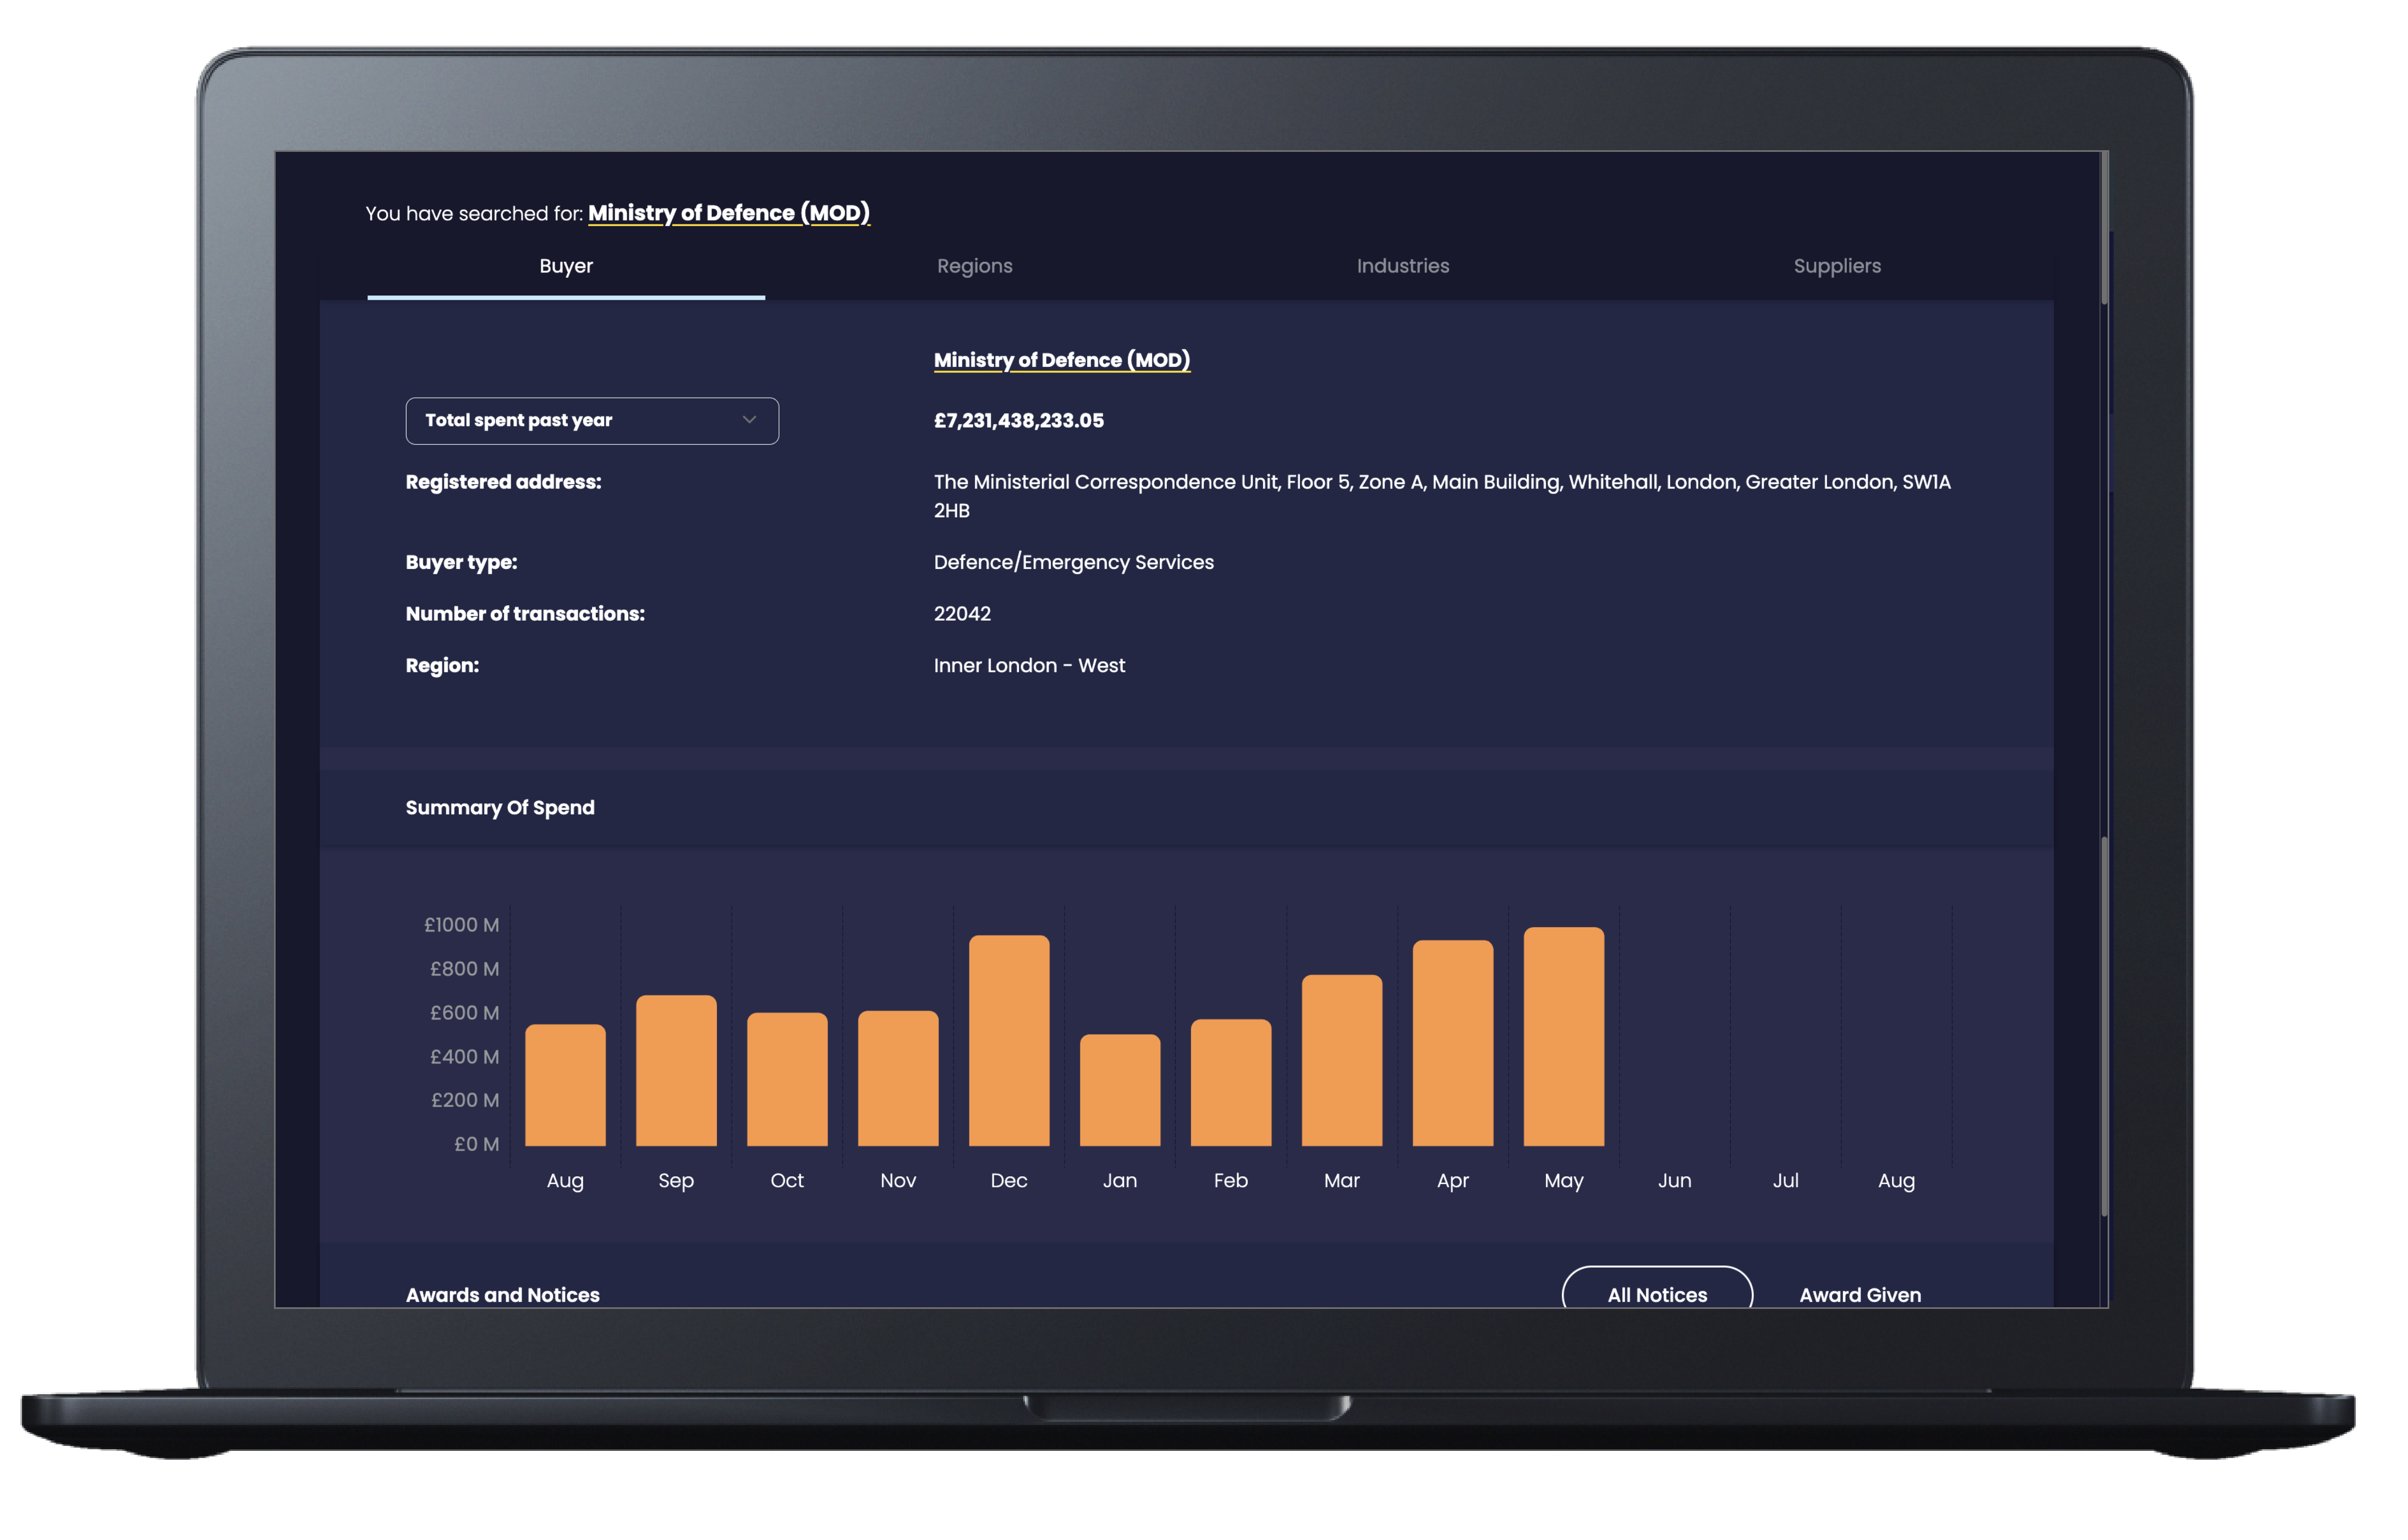The height and width of the screenshot is (1540, 2408).
Task: Click the 'Dec' month axis label
Action: 1008,1181
